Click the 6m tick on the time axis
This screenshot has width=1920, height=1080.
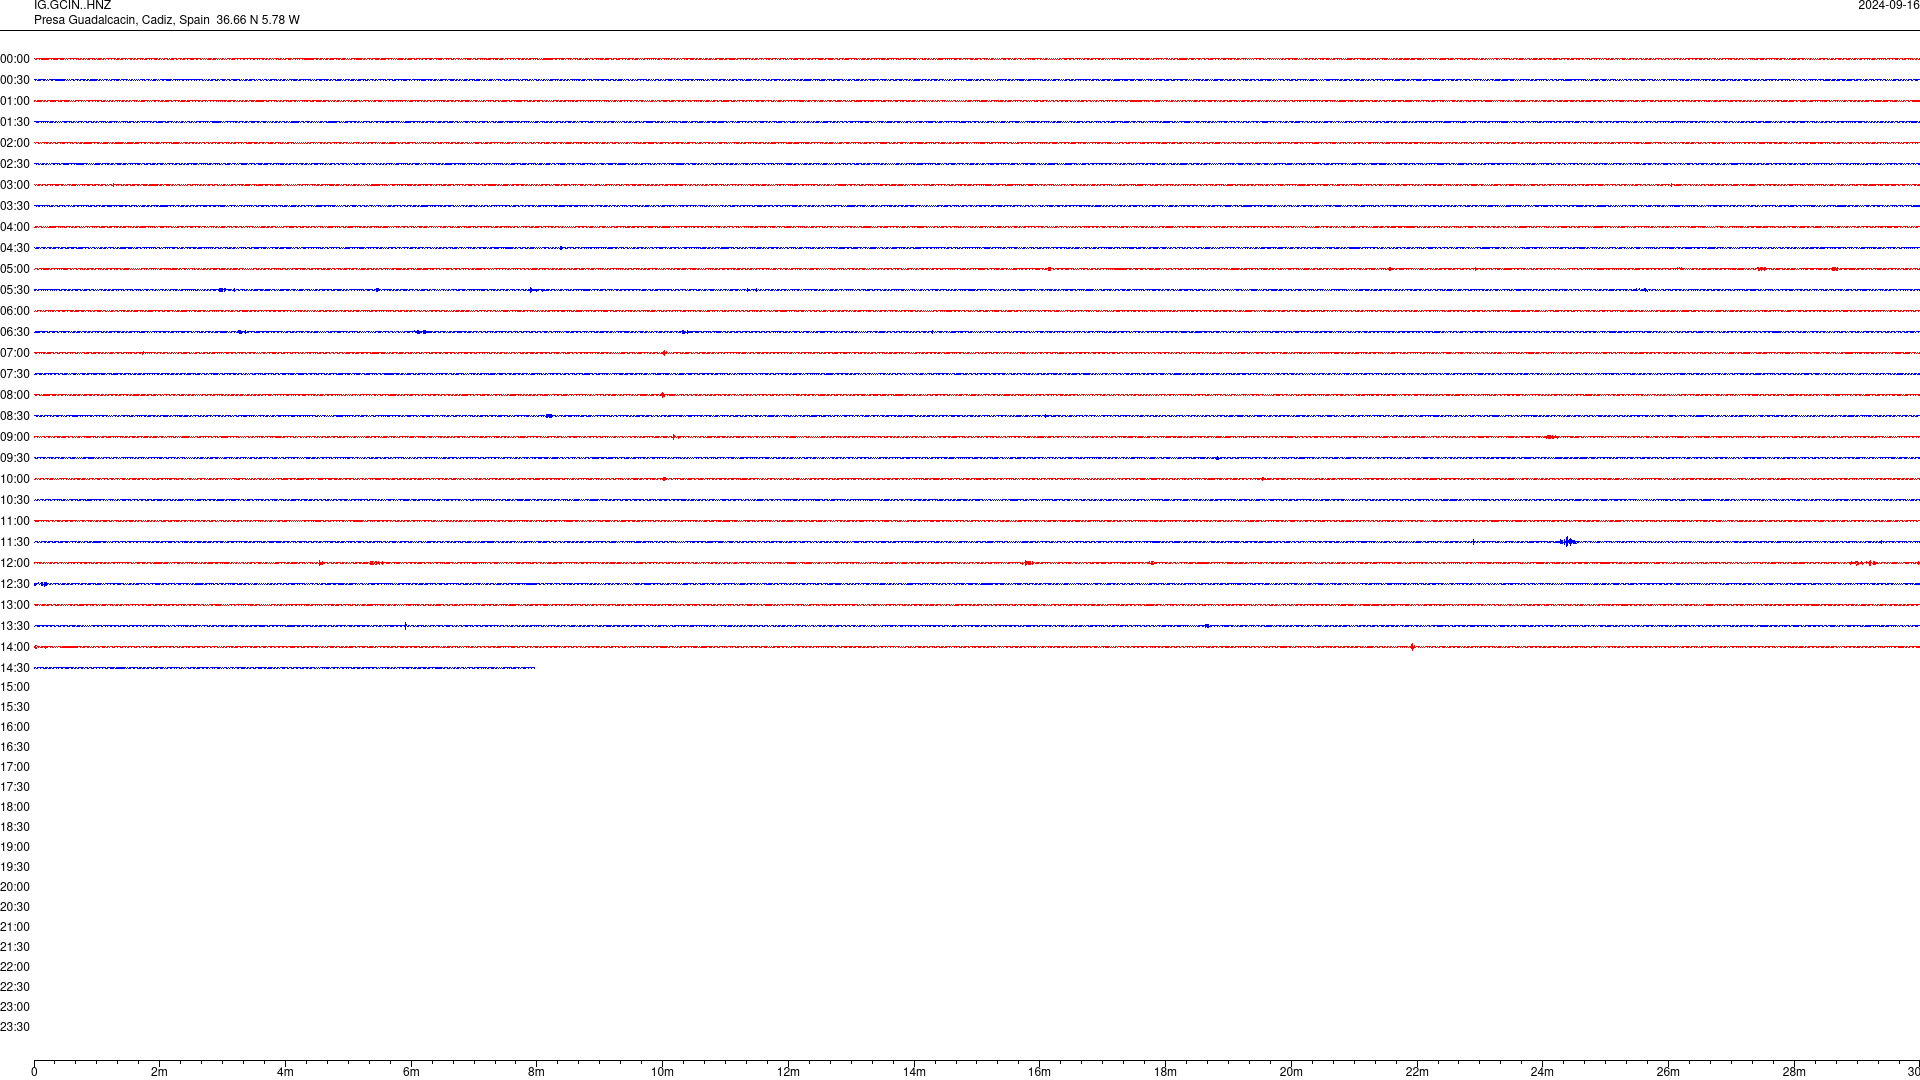411,1072
